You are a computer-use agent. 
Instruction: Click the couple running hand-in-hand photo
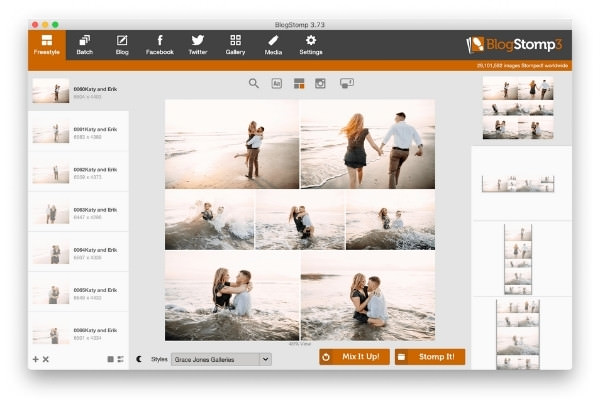368,144
